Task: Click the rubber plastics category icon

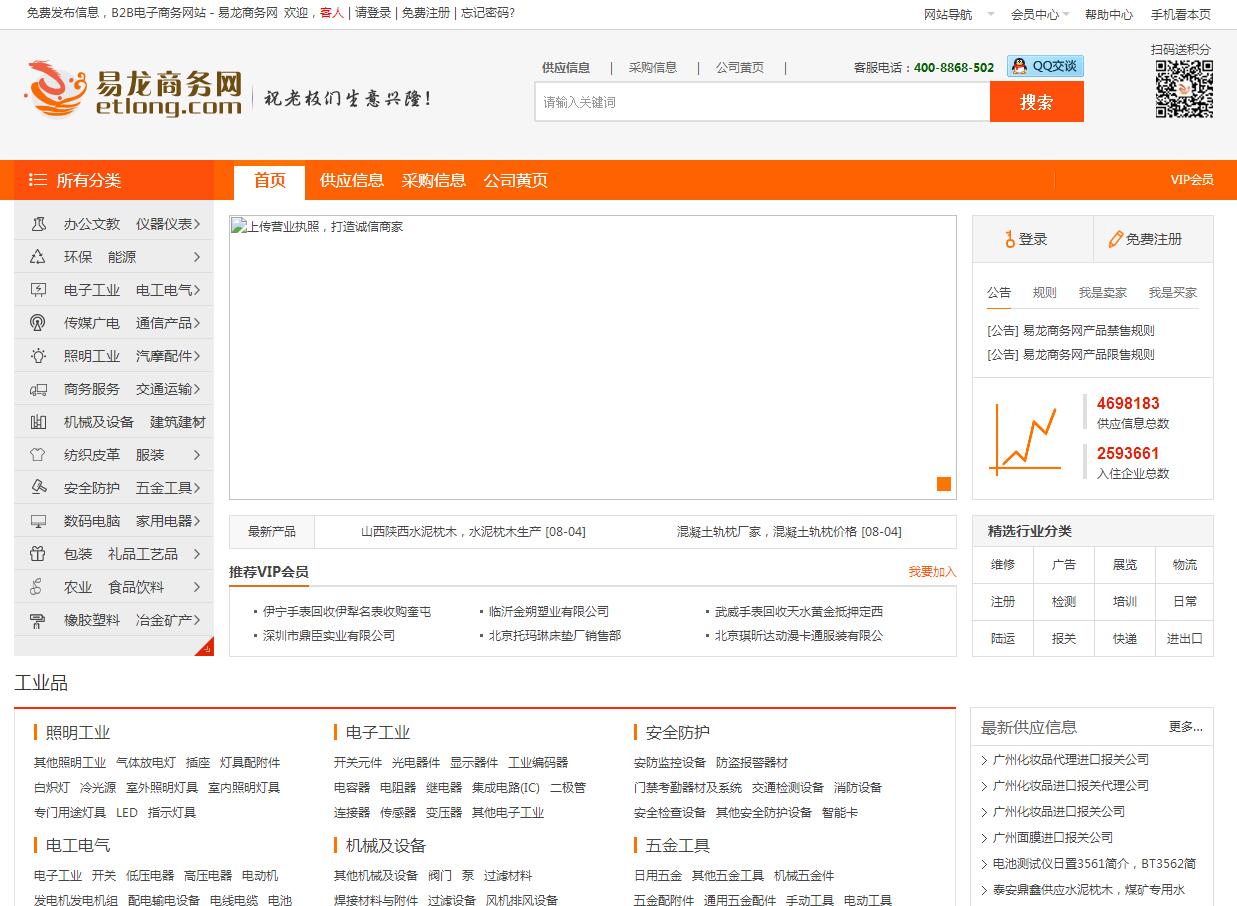Action: click(x=38, y=620)
